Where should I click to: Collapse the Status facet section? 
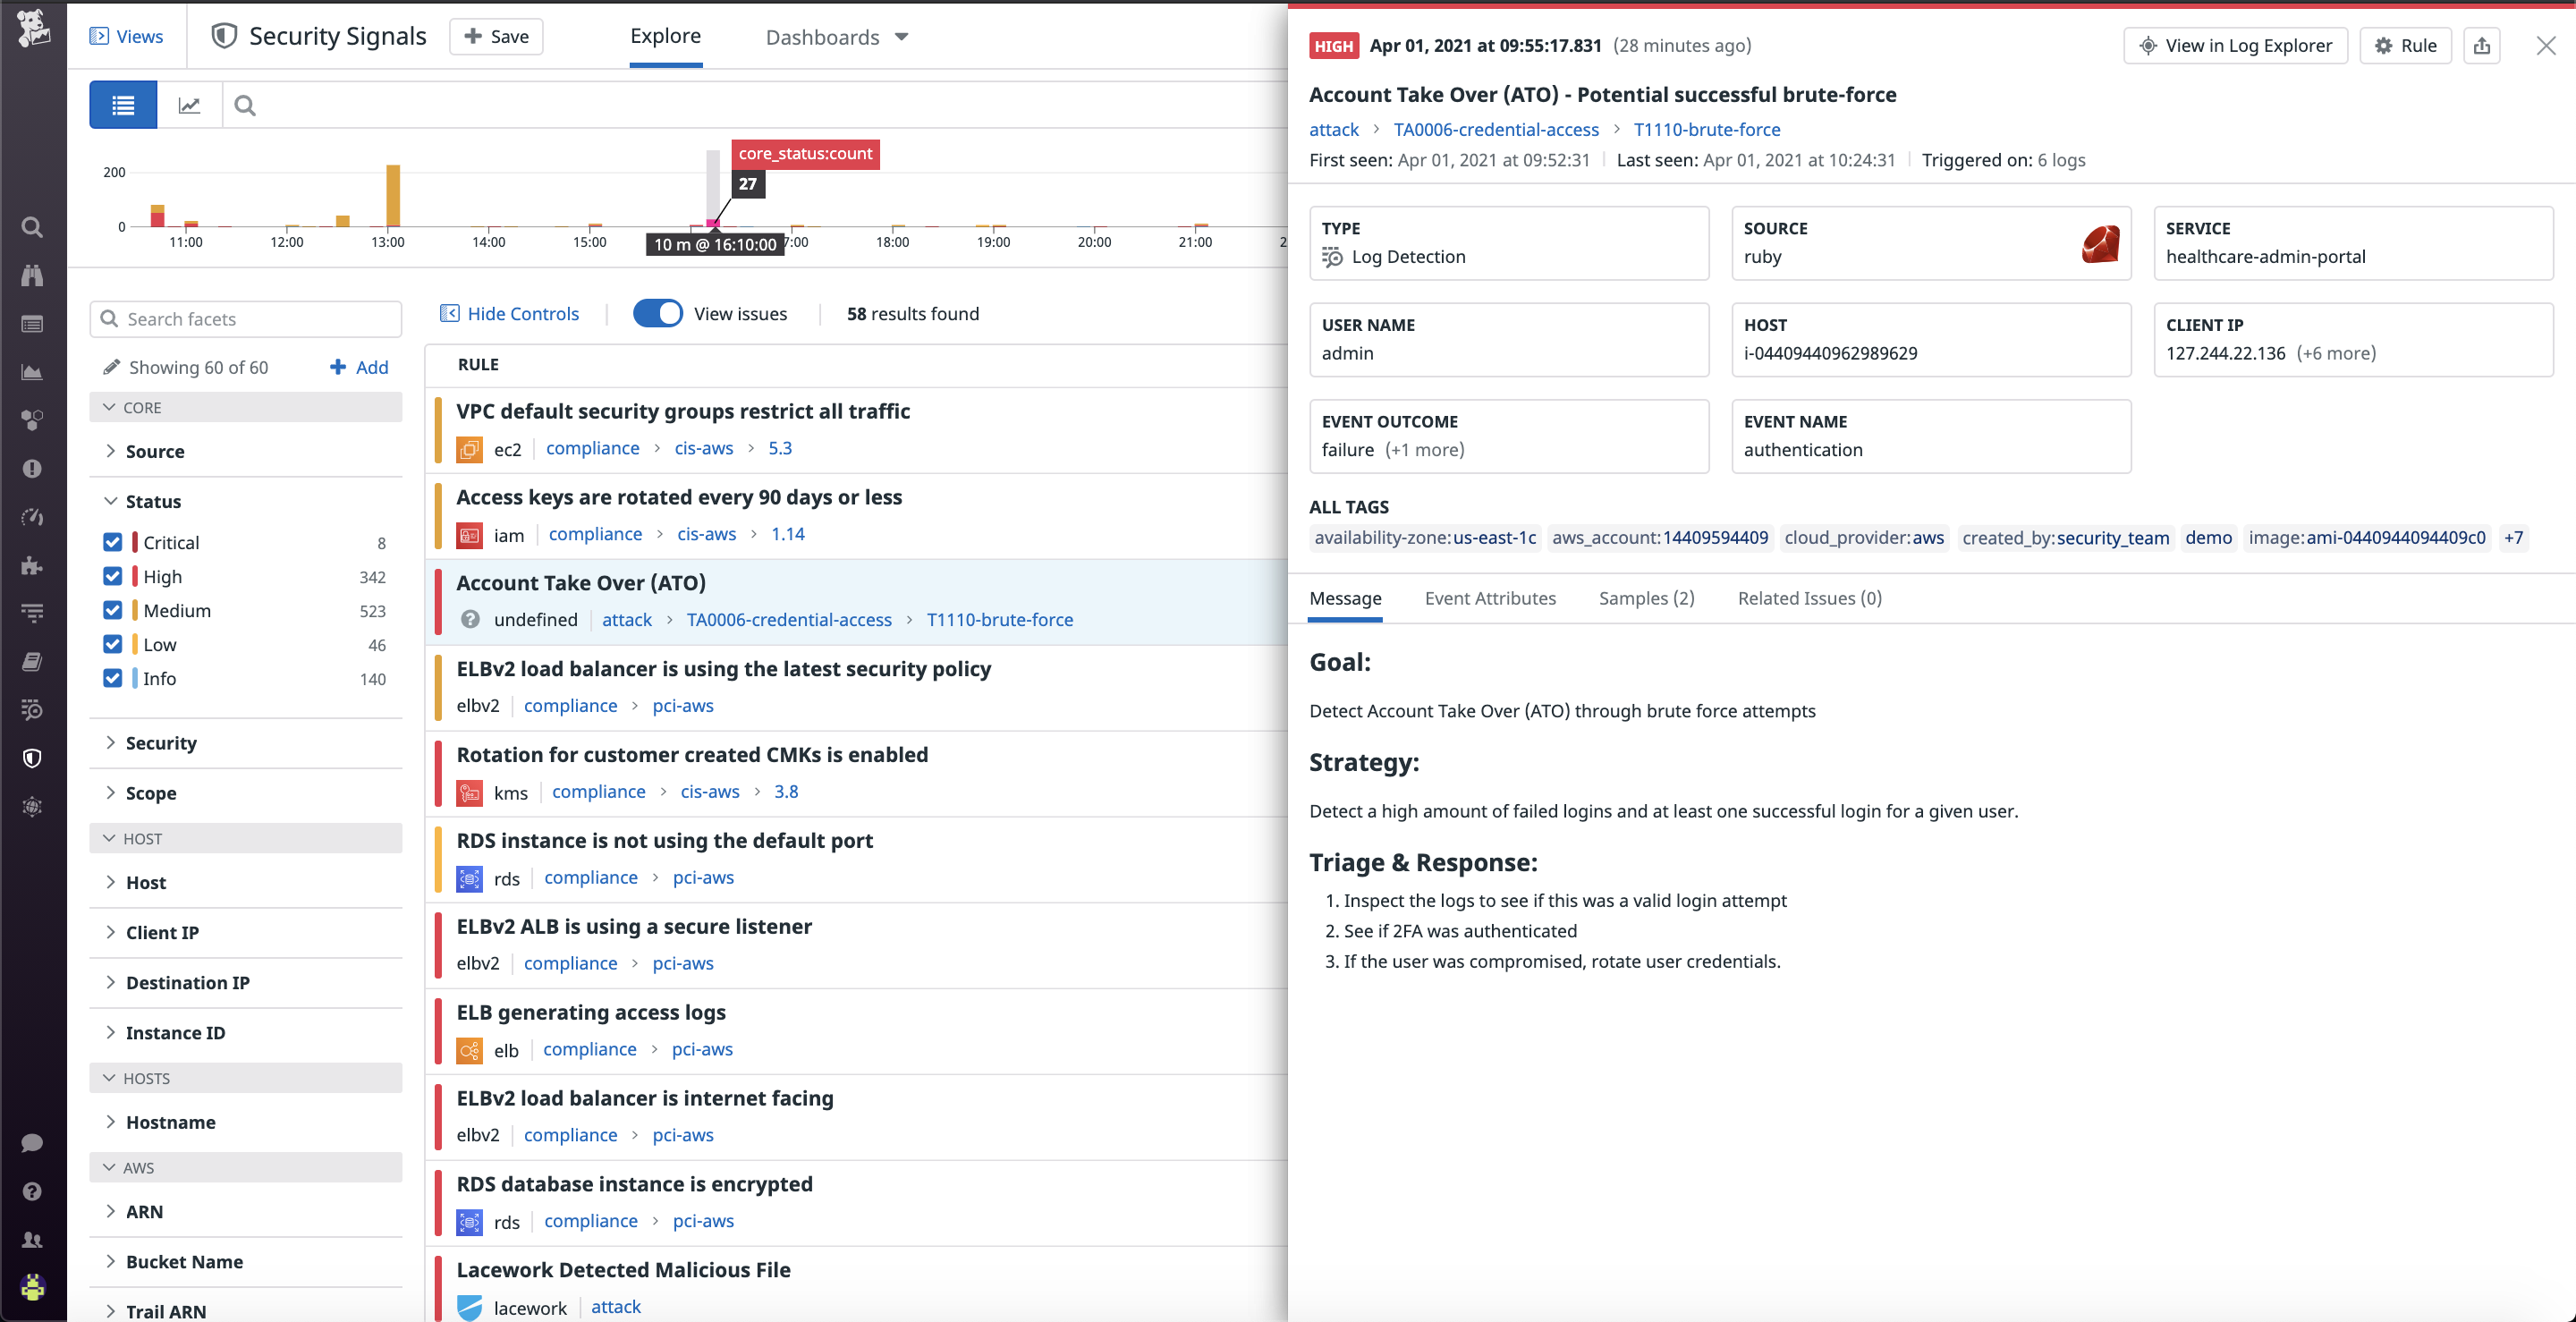point(110,501)
